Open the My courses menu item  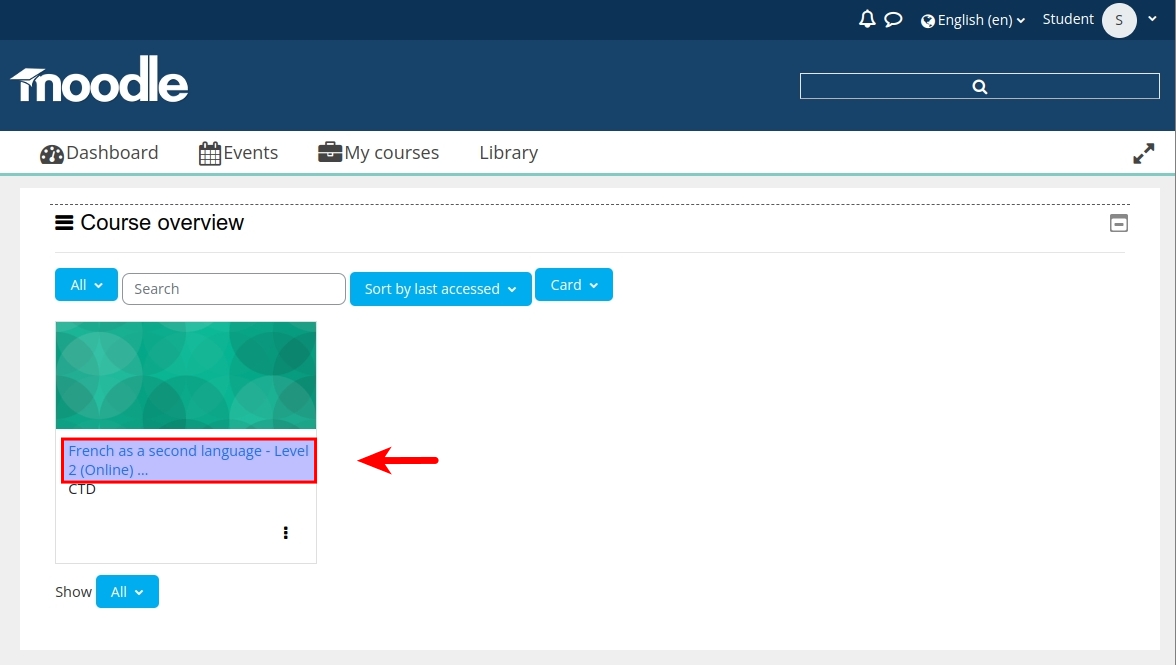point(379,153)
